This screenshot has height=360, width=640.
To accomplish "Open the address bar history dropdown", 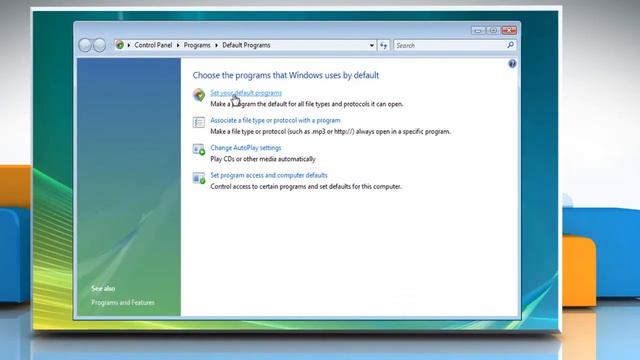I will (x=371, y=45).
